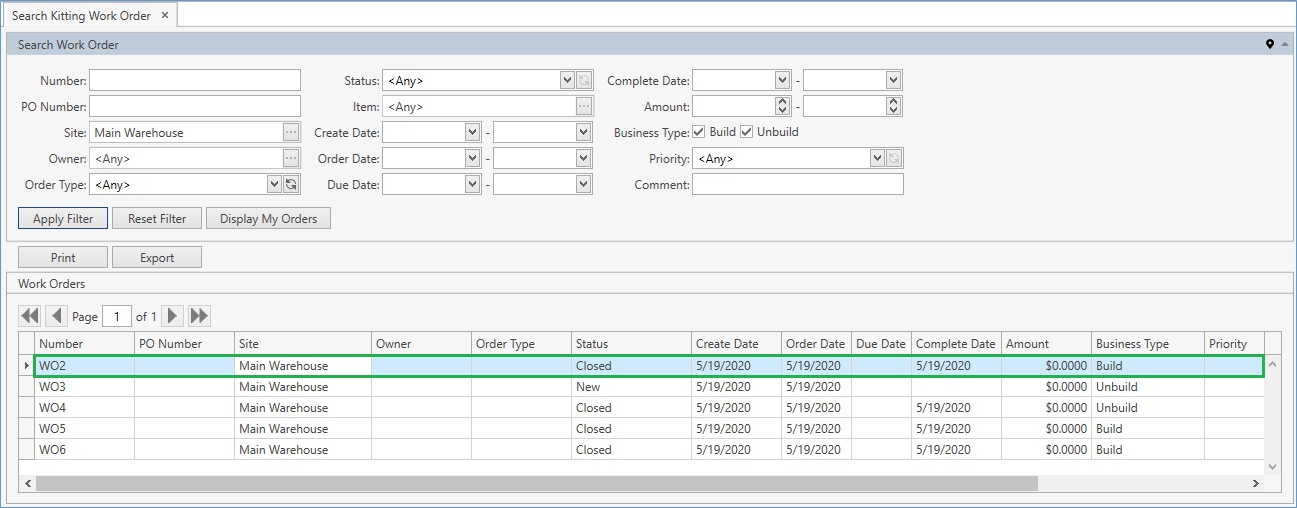The image size is (1297, 508).
Task: Sort by the Status column header
Action: 630,344
